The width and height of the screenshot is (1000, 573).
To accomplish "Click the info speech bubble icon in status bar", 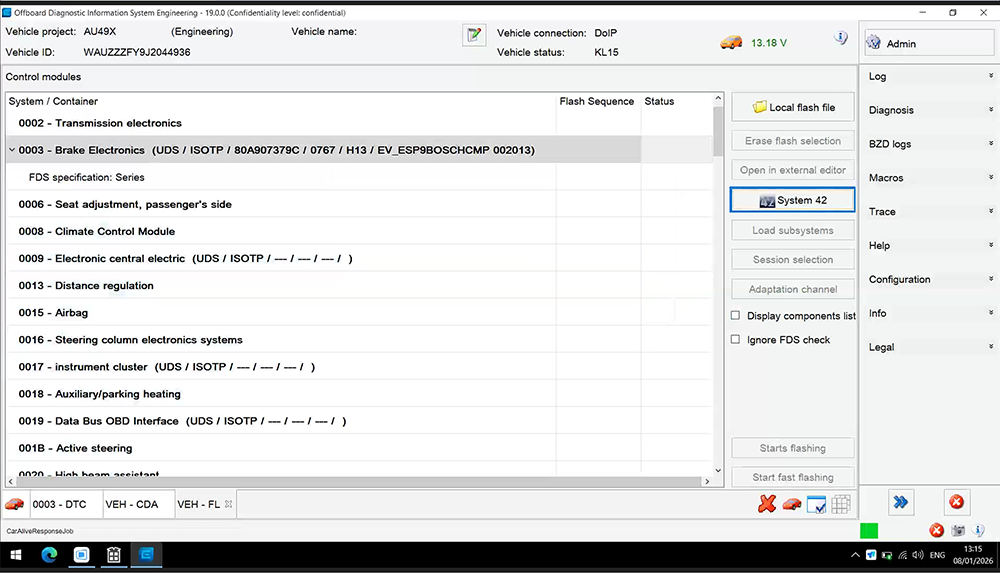I will click(978, 531).
